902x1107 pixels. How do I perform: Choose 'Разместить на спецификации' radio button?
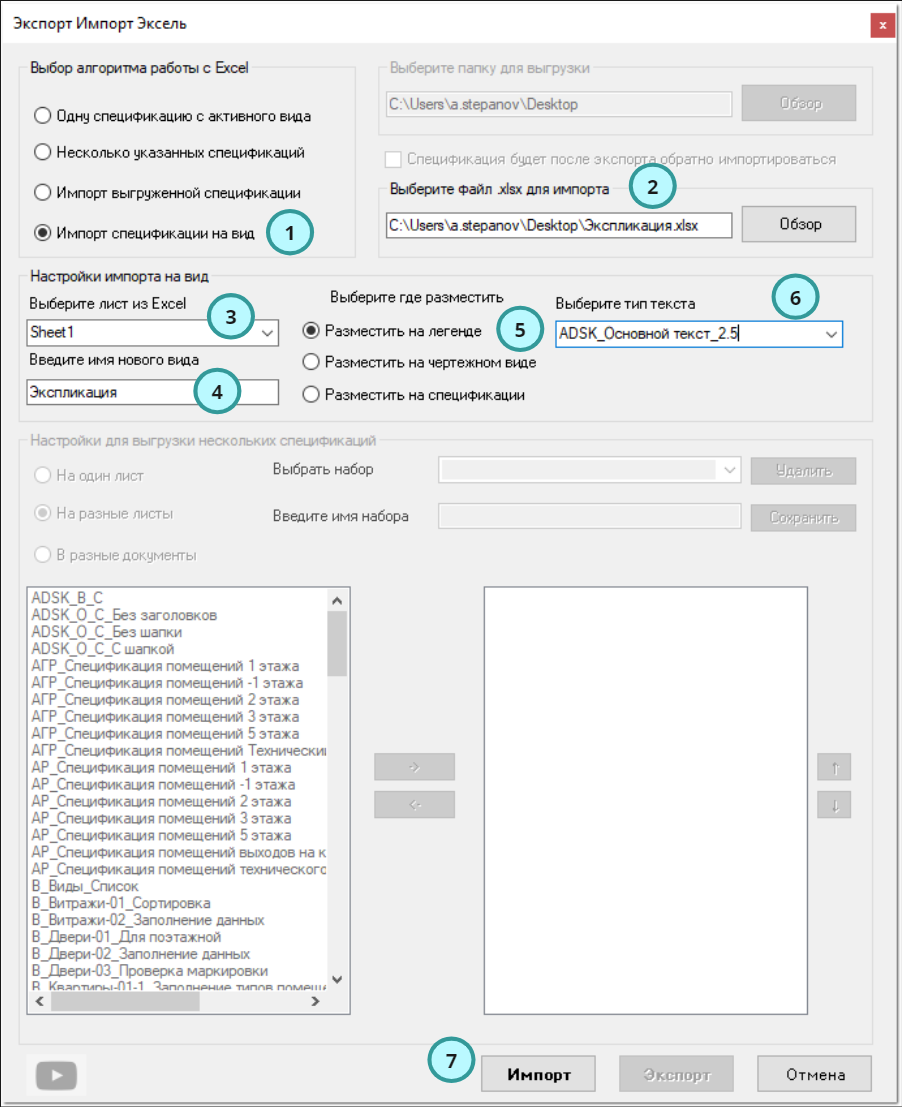pos(414,395)
